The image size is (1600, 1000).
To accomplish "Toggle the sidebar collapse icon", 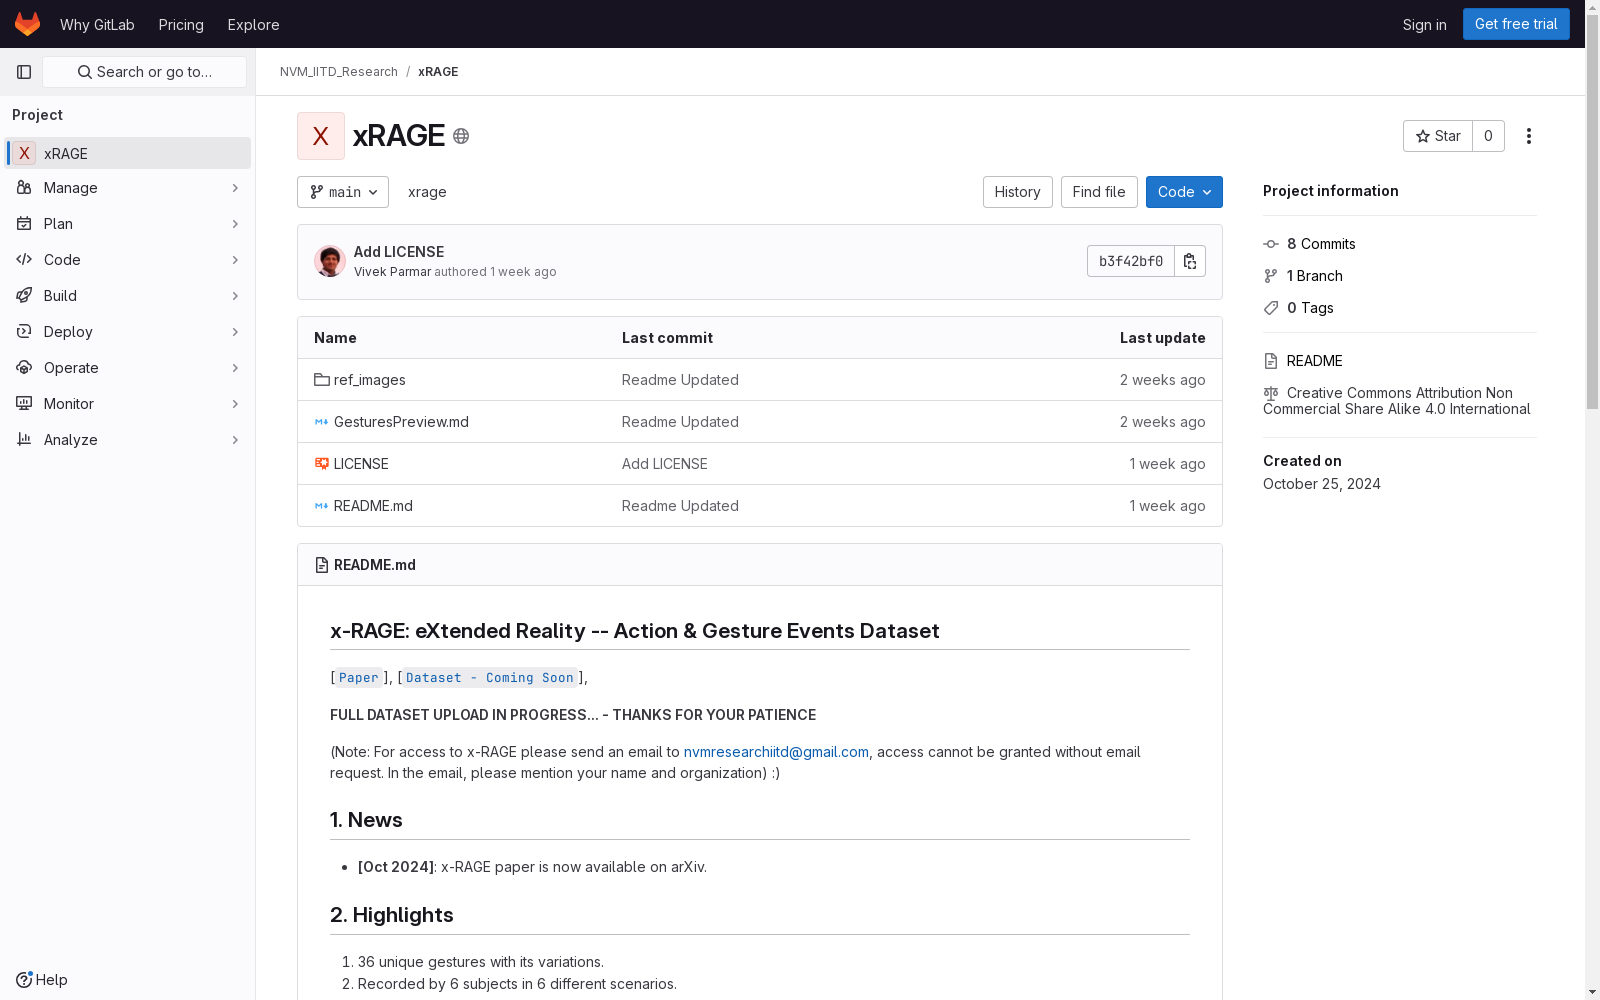I will pos(24,72).
